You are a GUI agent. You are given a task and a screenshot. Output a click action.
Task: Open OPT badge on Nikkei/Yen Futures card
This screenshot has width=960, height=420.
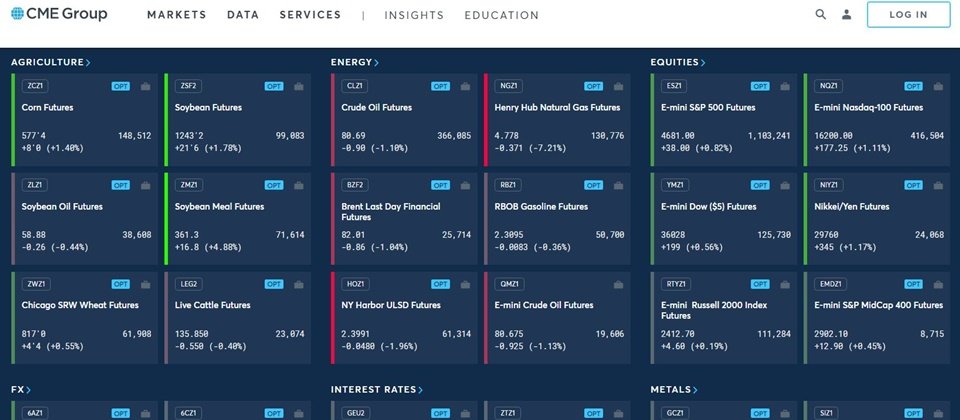point(913,185)
